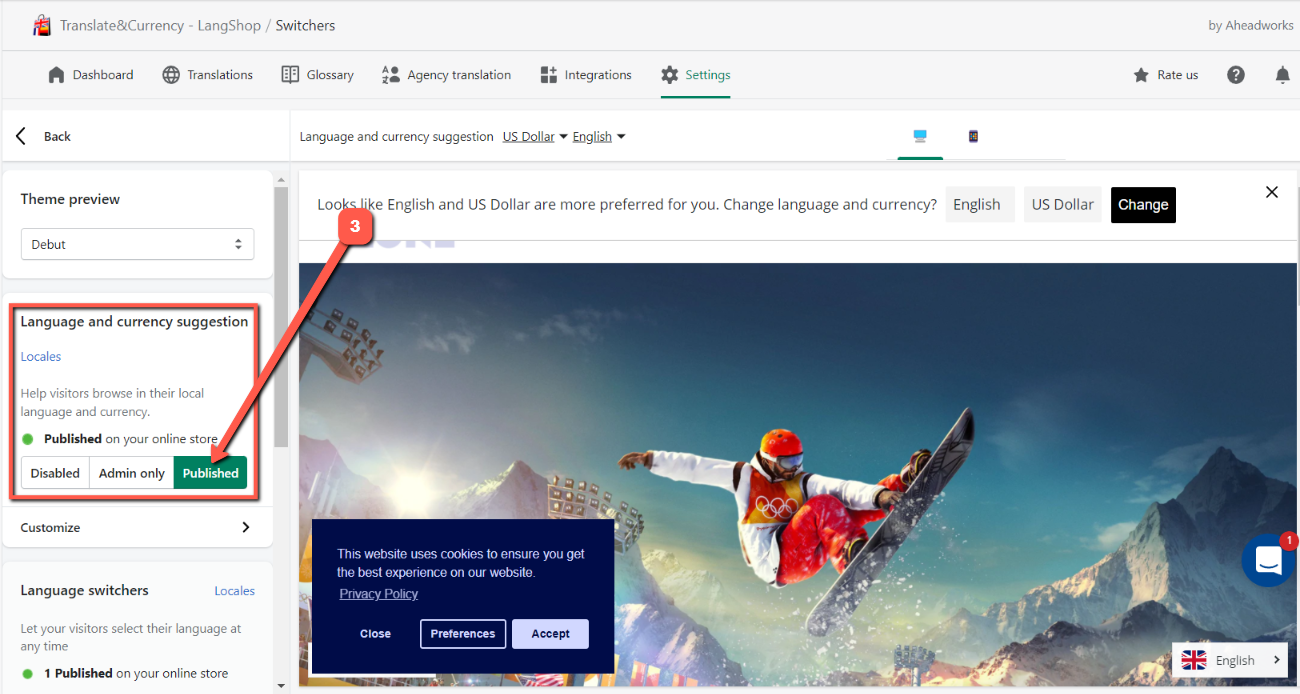
Task: Expand the Customize section
Action: tap(137, 527)
